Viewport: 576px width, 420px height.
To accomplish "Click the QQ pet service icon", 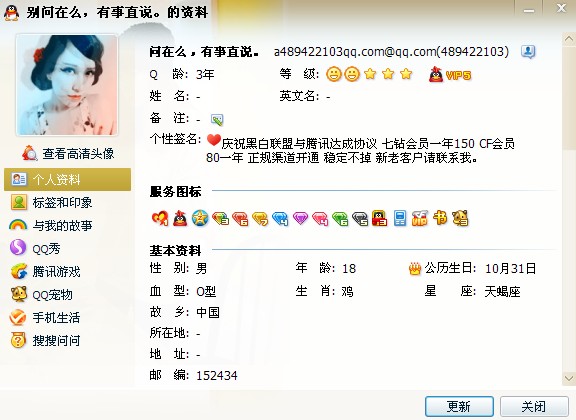I will (x=460, y=218).
